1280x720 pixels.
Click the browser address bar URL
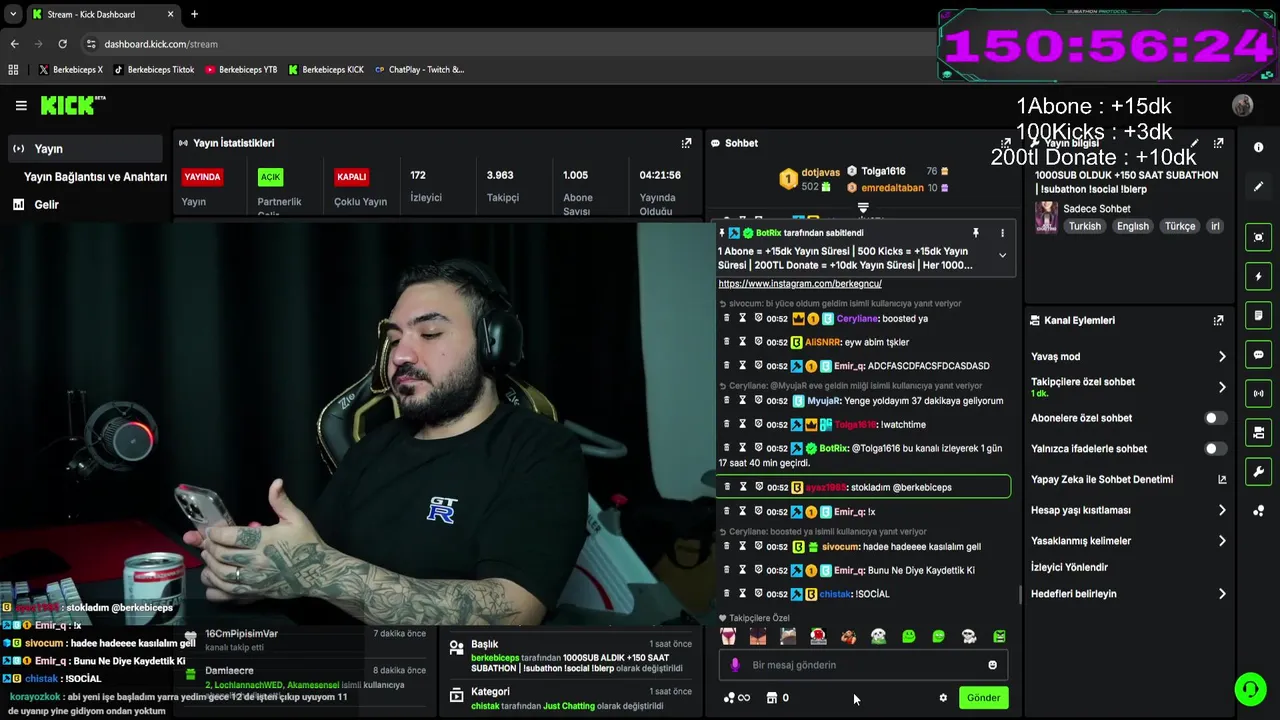click(x=161, y=44)
